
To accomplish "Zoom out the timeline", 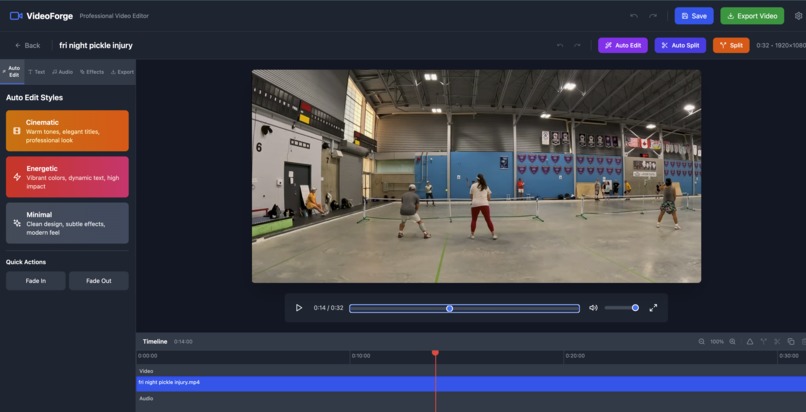I will (702, 342).
